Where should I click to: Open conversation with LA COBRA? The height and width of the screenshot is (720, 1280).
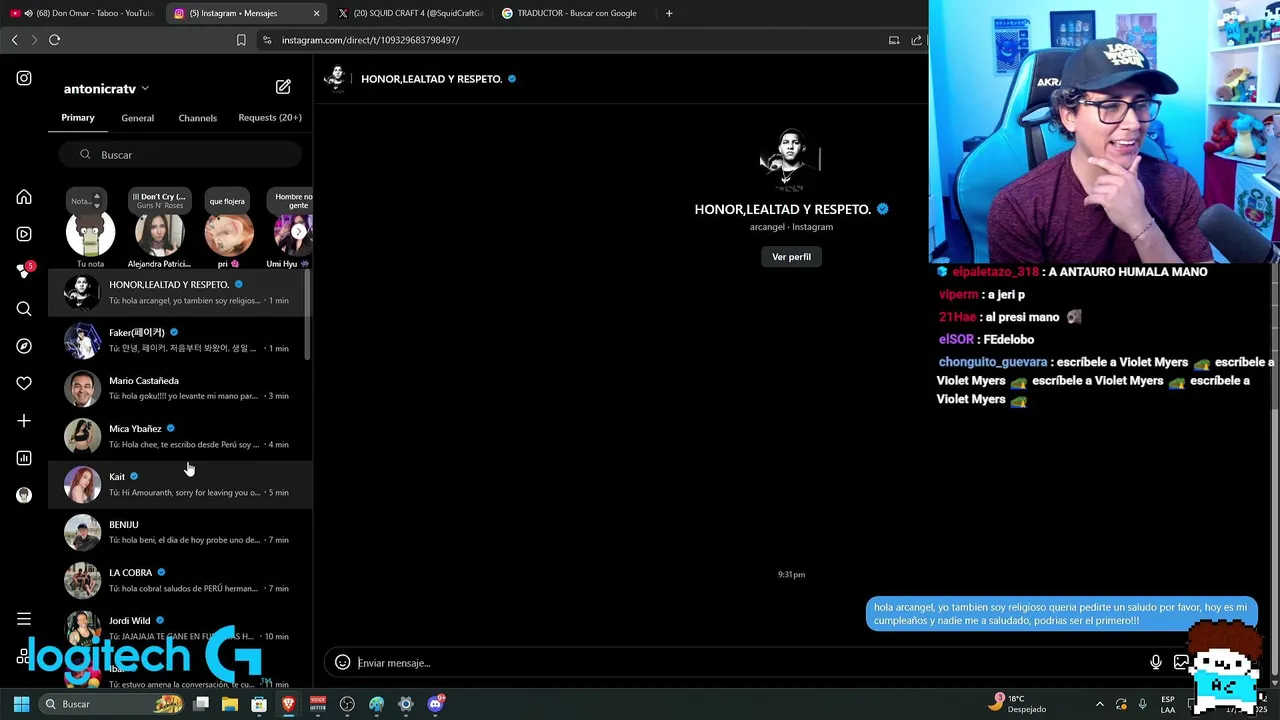(180, 580)
